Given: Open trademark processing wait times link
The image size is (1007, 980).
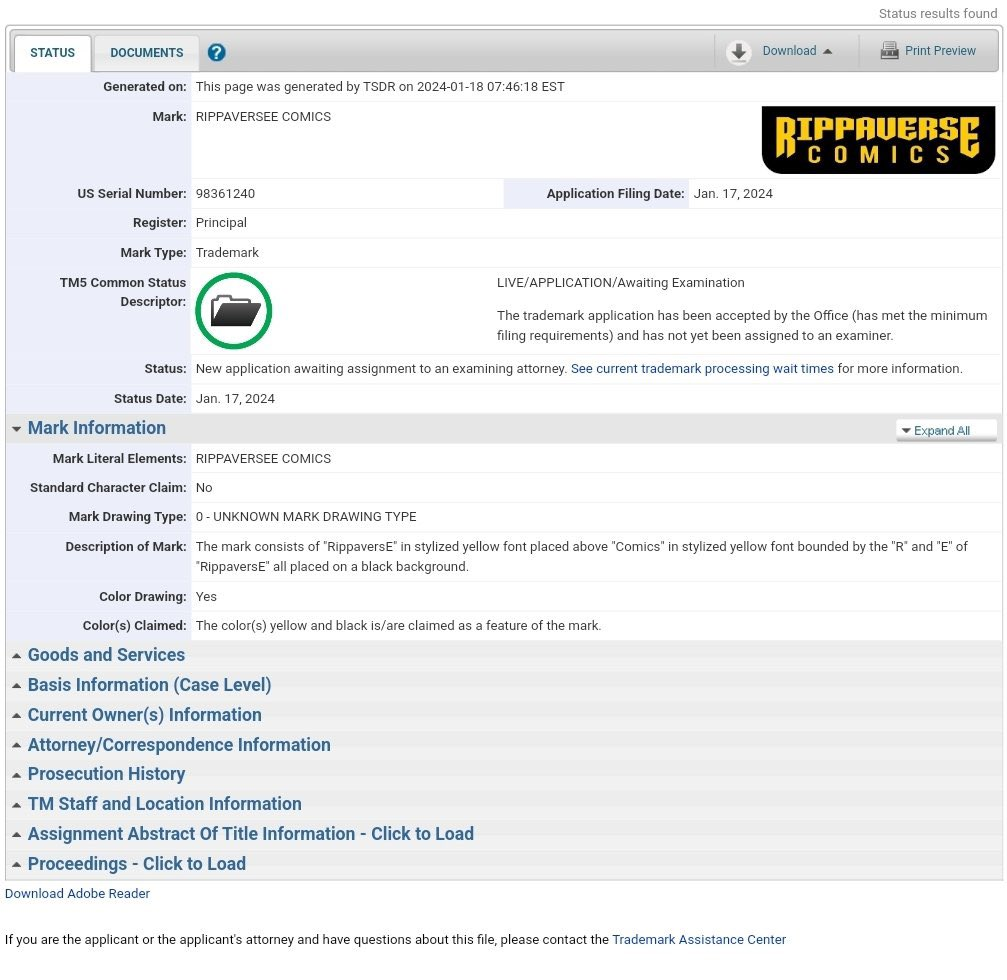Looking at the screenshot, I should 702,369.
